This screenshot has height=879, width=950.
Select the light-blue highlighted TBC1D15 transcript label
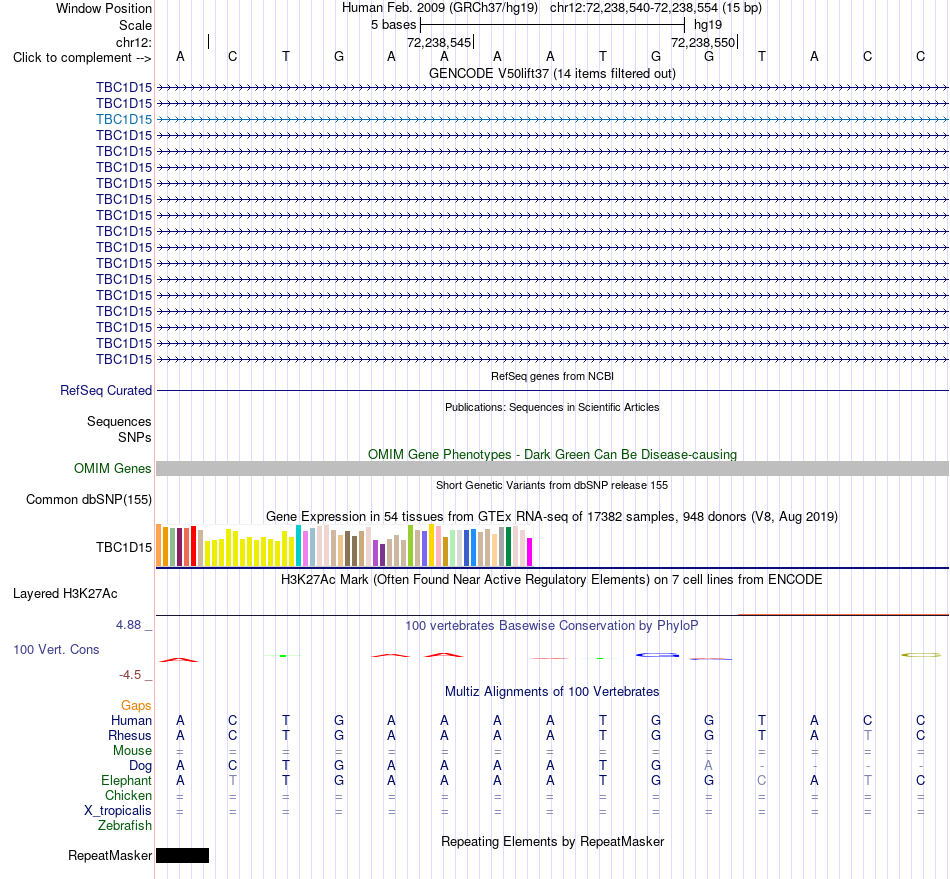[x=124, y=119]
